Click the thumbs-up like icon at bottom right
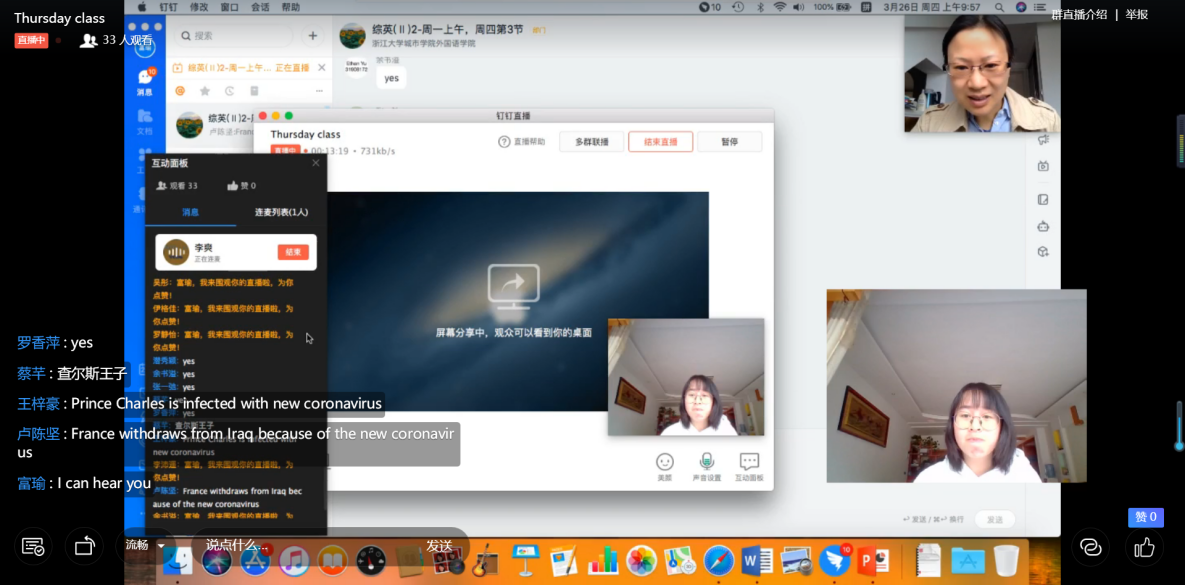Image resolution: width=1185 pixels, height=585 pixels. (1144, 546)
